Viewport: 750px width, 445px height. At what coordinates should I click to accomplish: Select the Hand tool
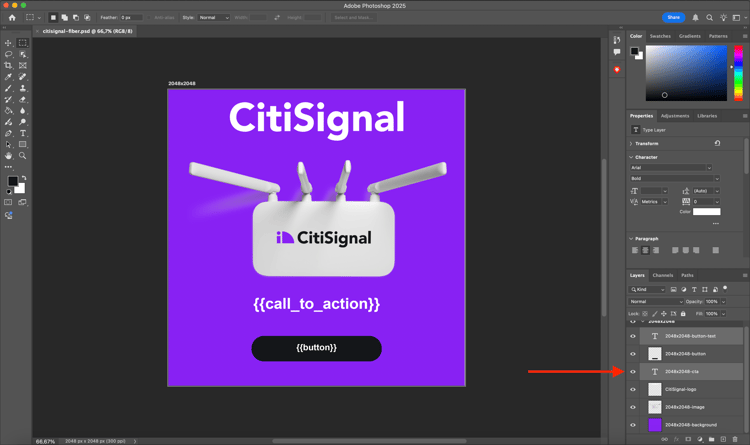coord(9,156)
